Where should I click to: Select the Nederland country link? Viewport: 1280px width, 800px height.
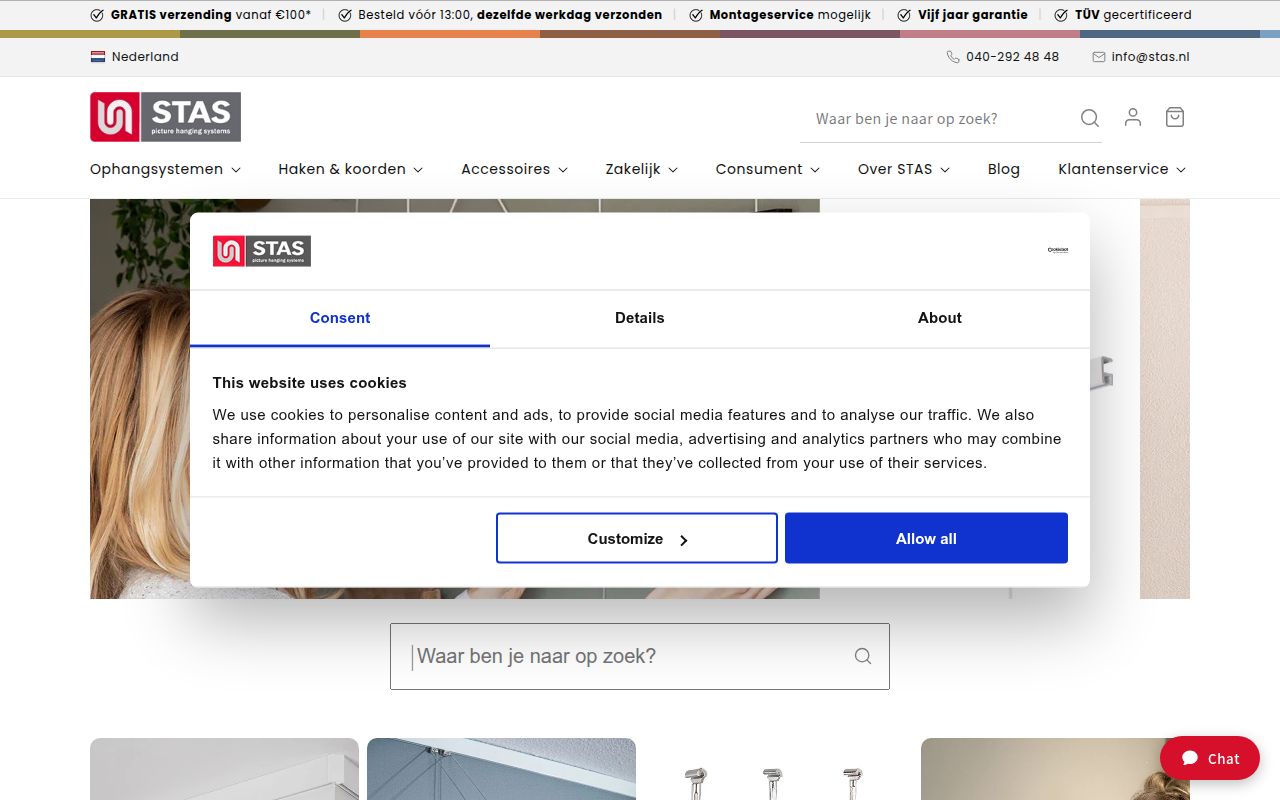click(x=145, y=57)
